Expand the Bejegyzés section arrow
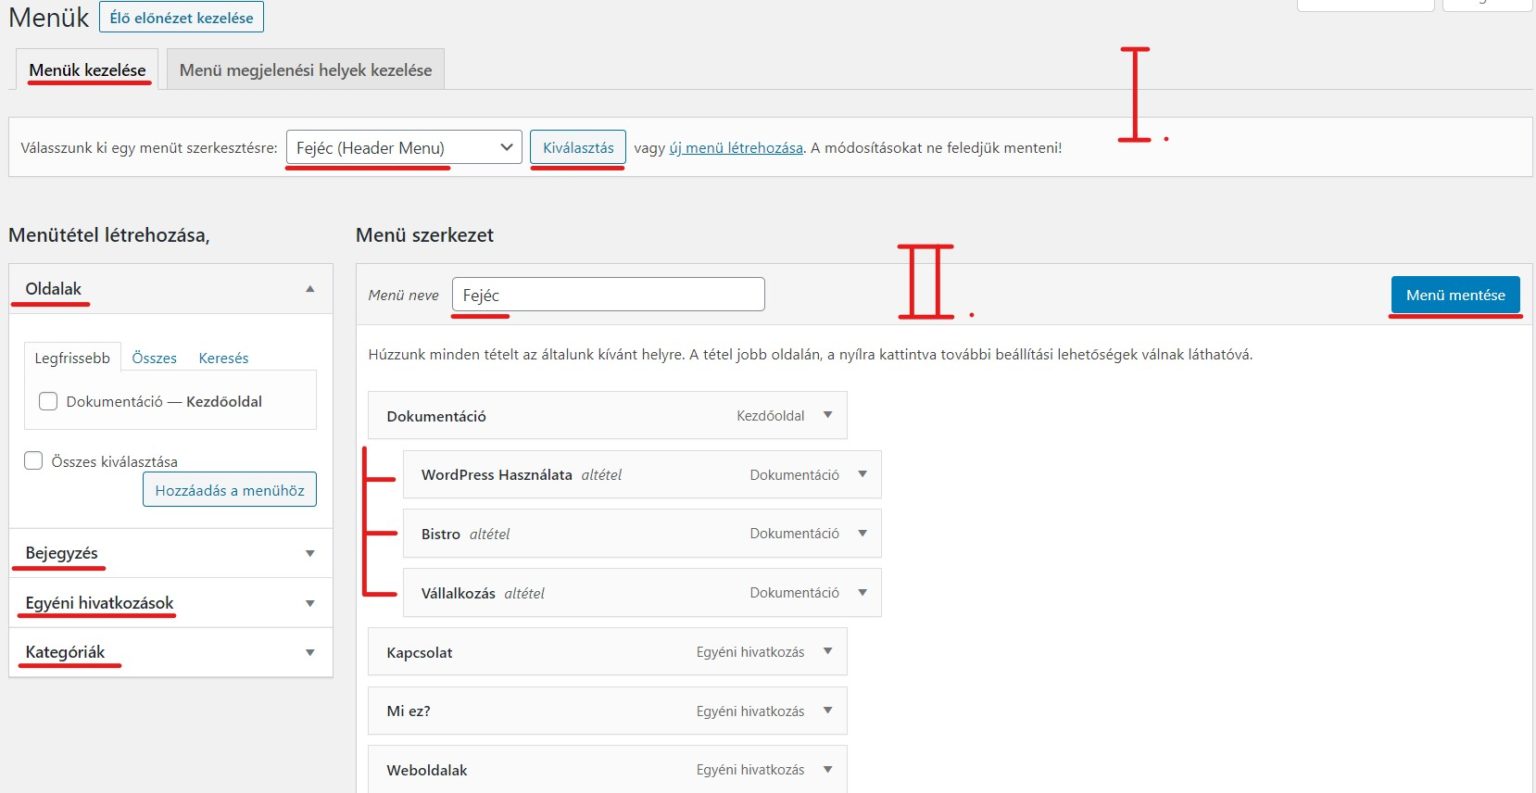This screenshot has height=793, width=1536. point(310,553)
